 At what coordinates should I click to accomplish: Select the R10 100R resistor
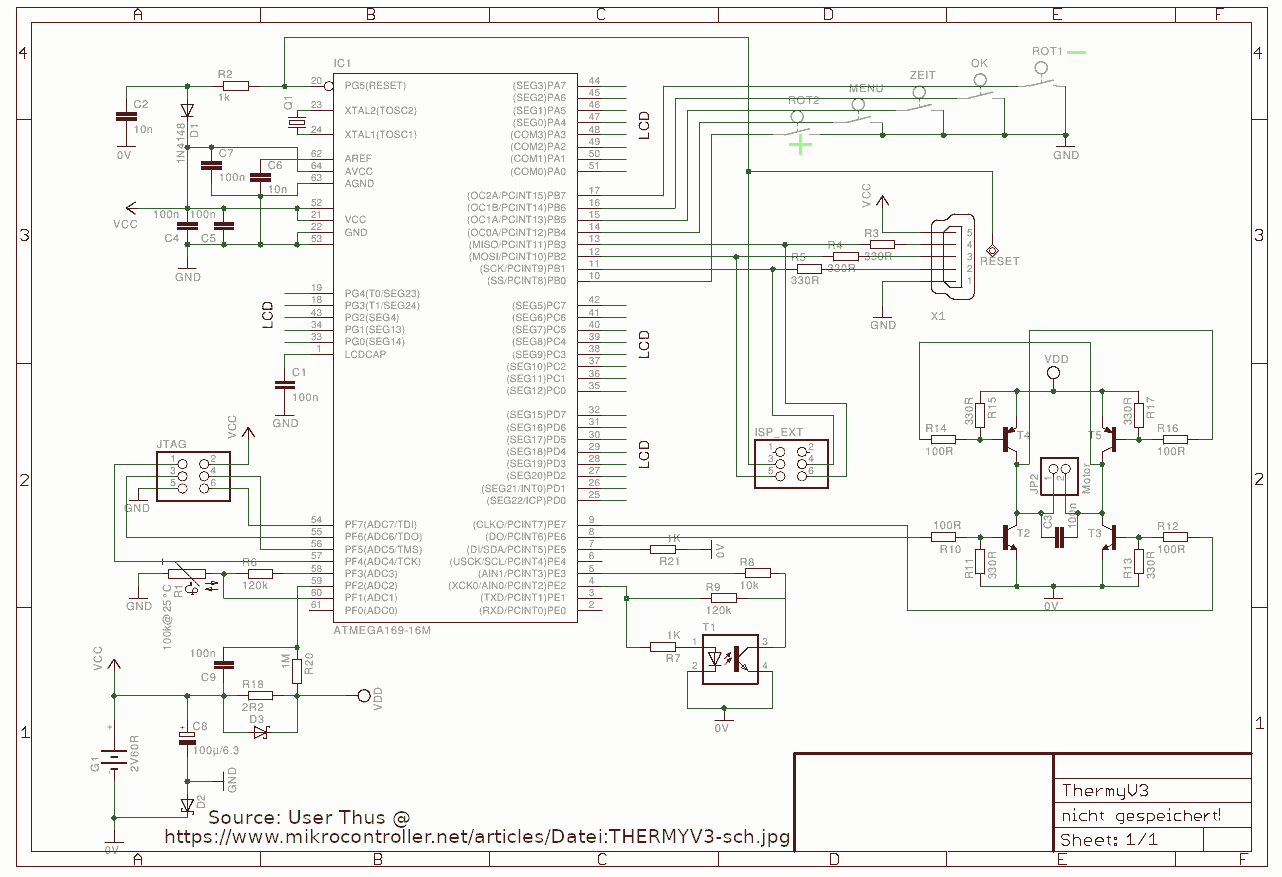click(944, 537)
